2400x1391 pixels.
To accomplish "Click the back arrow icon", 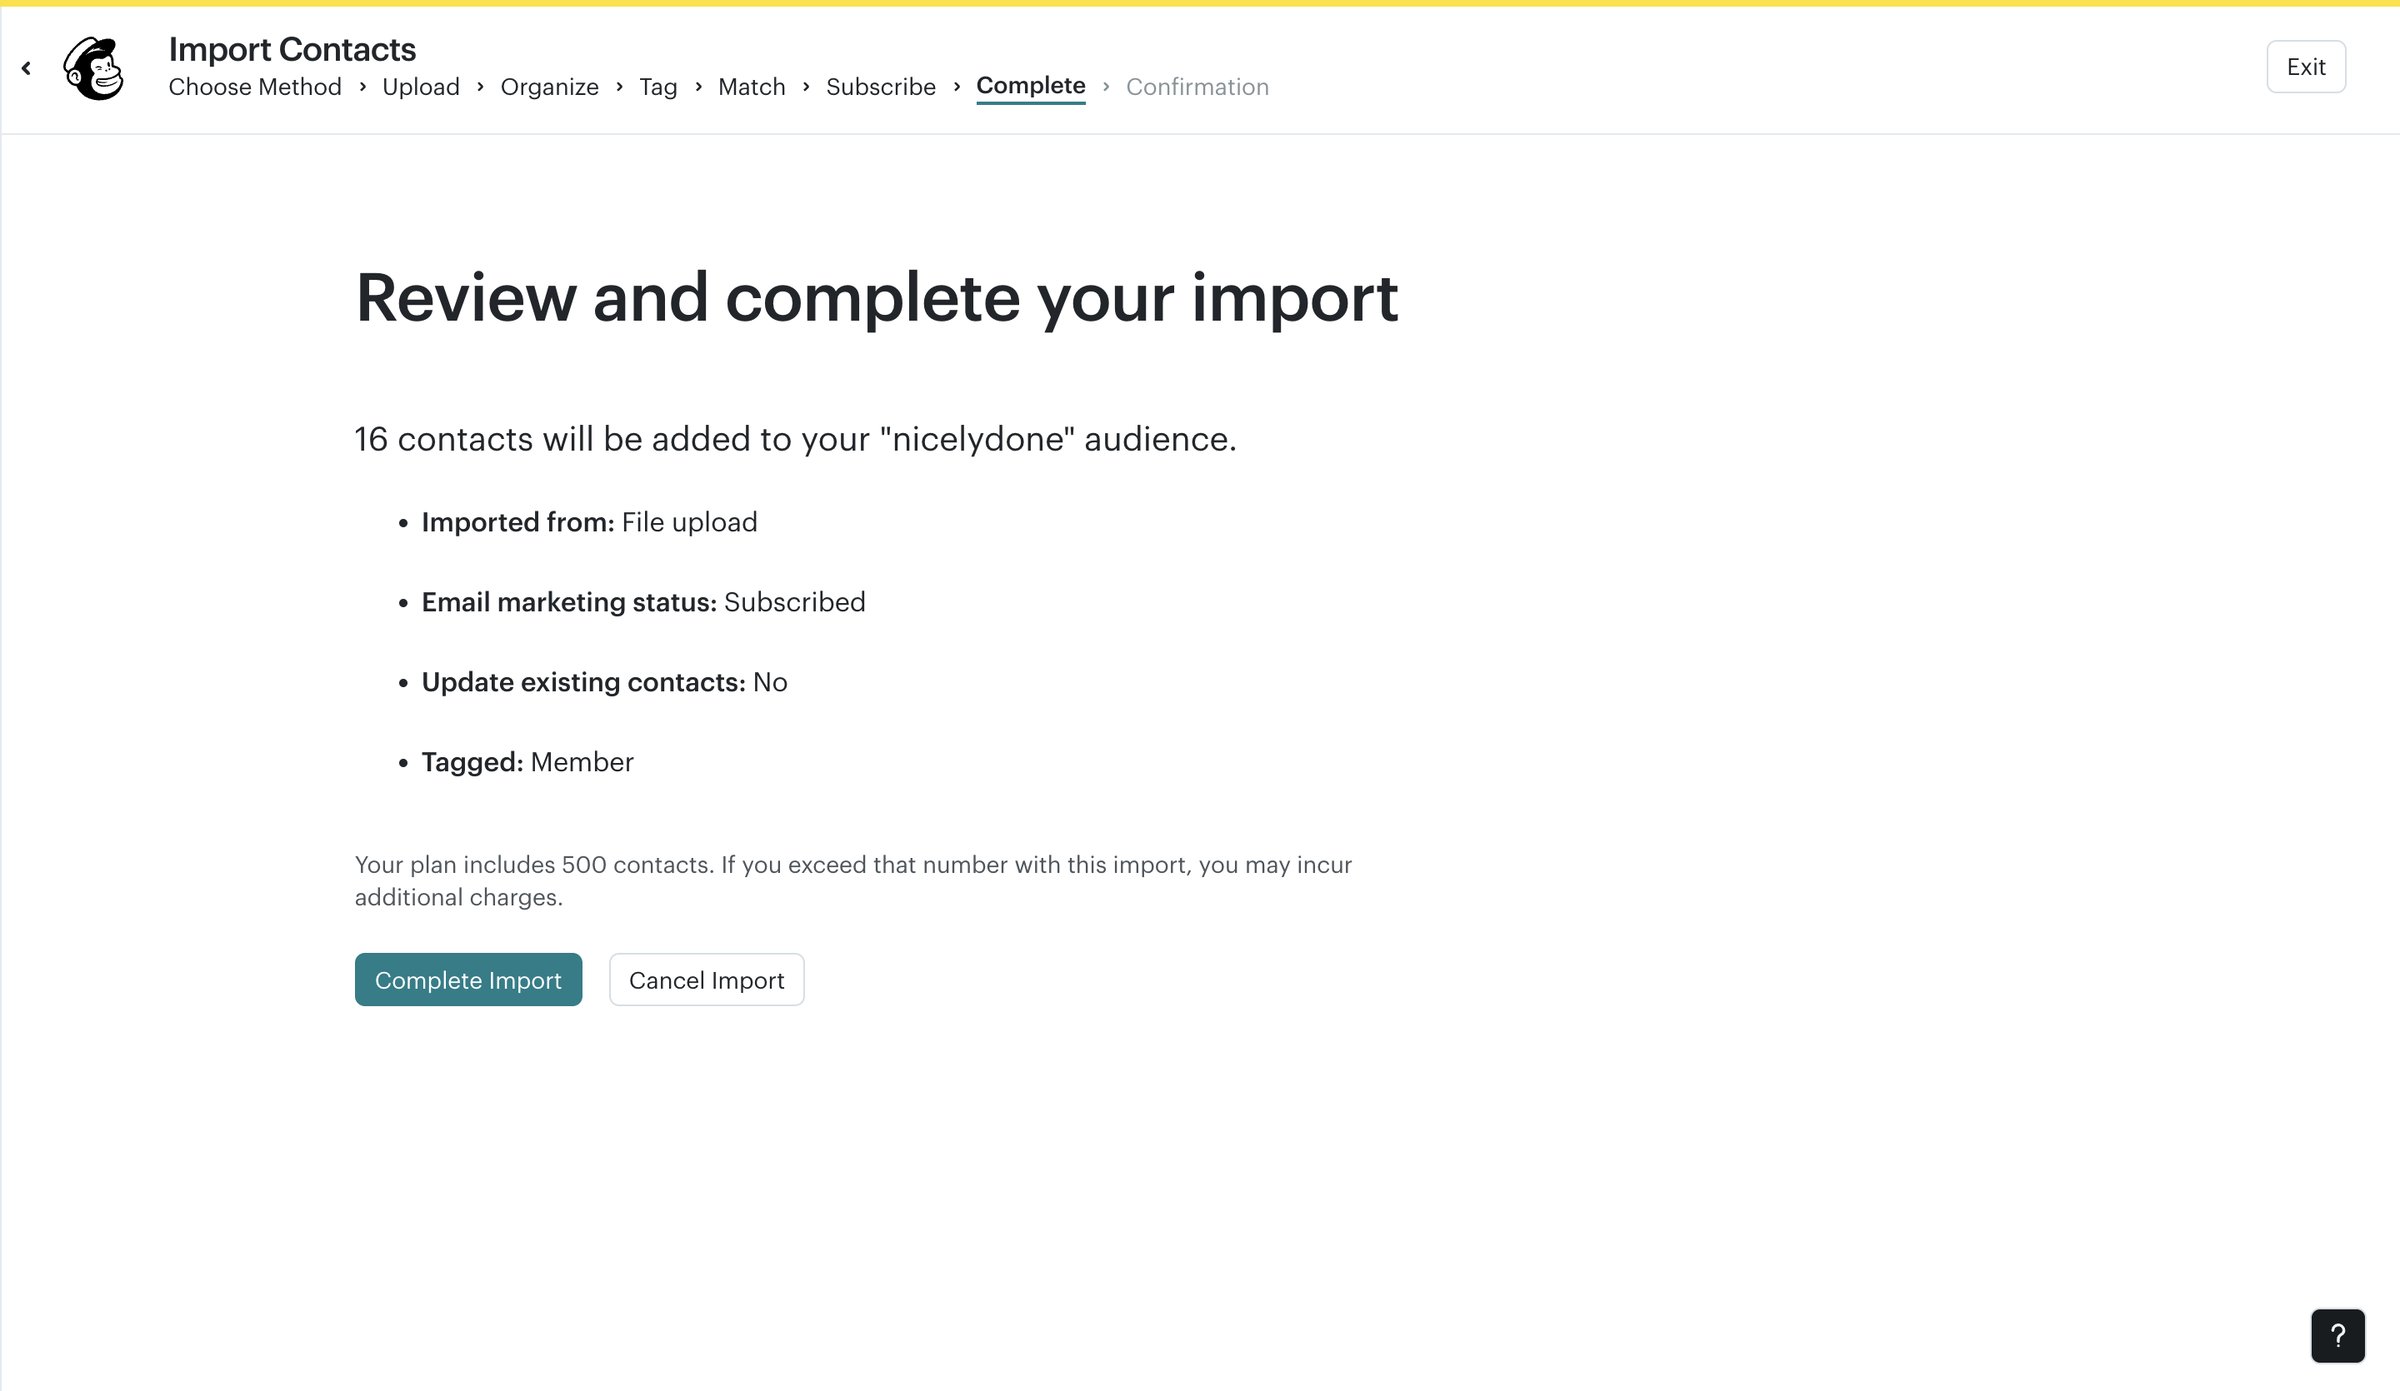I will [x=26, y=68].
